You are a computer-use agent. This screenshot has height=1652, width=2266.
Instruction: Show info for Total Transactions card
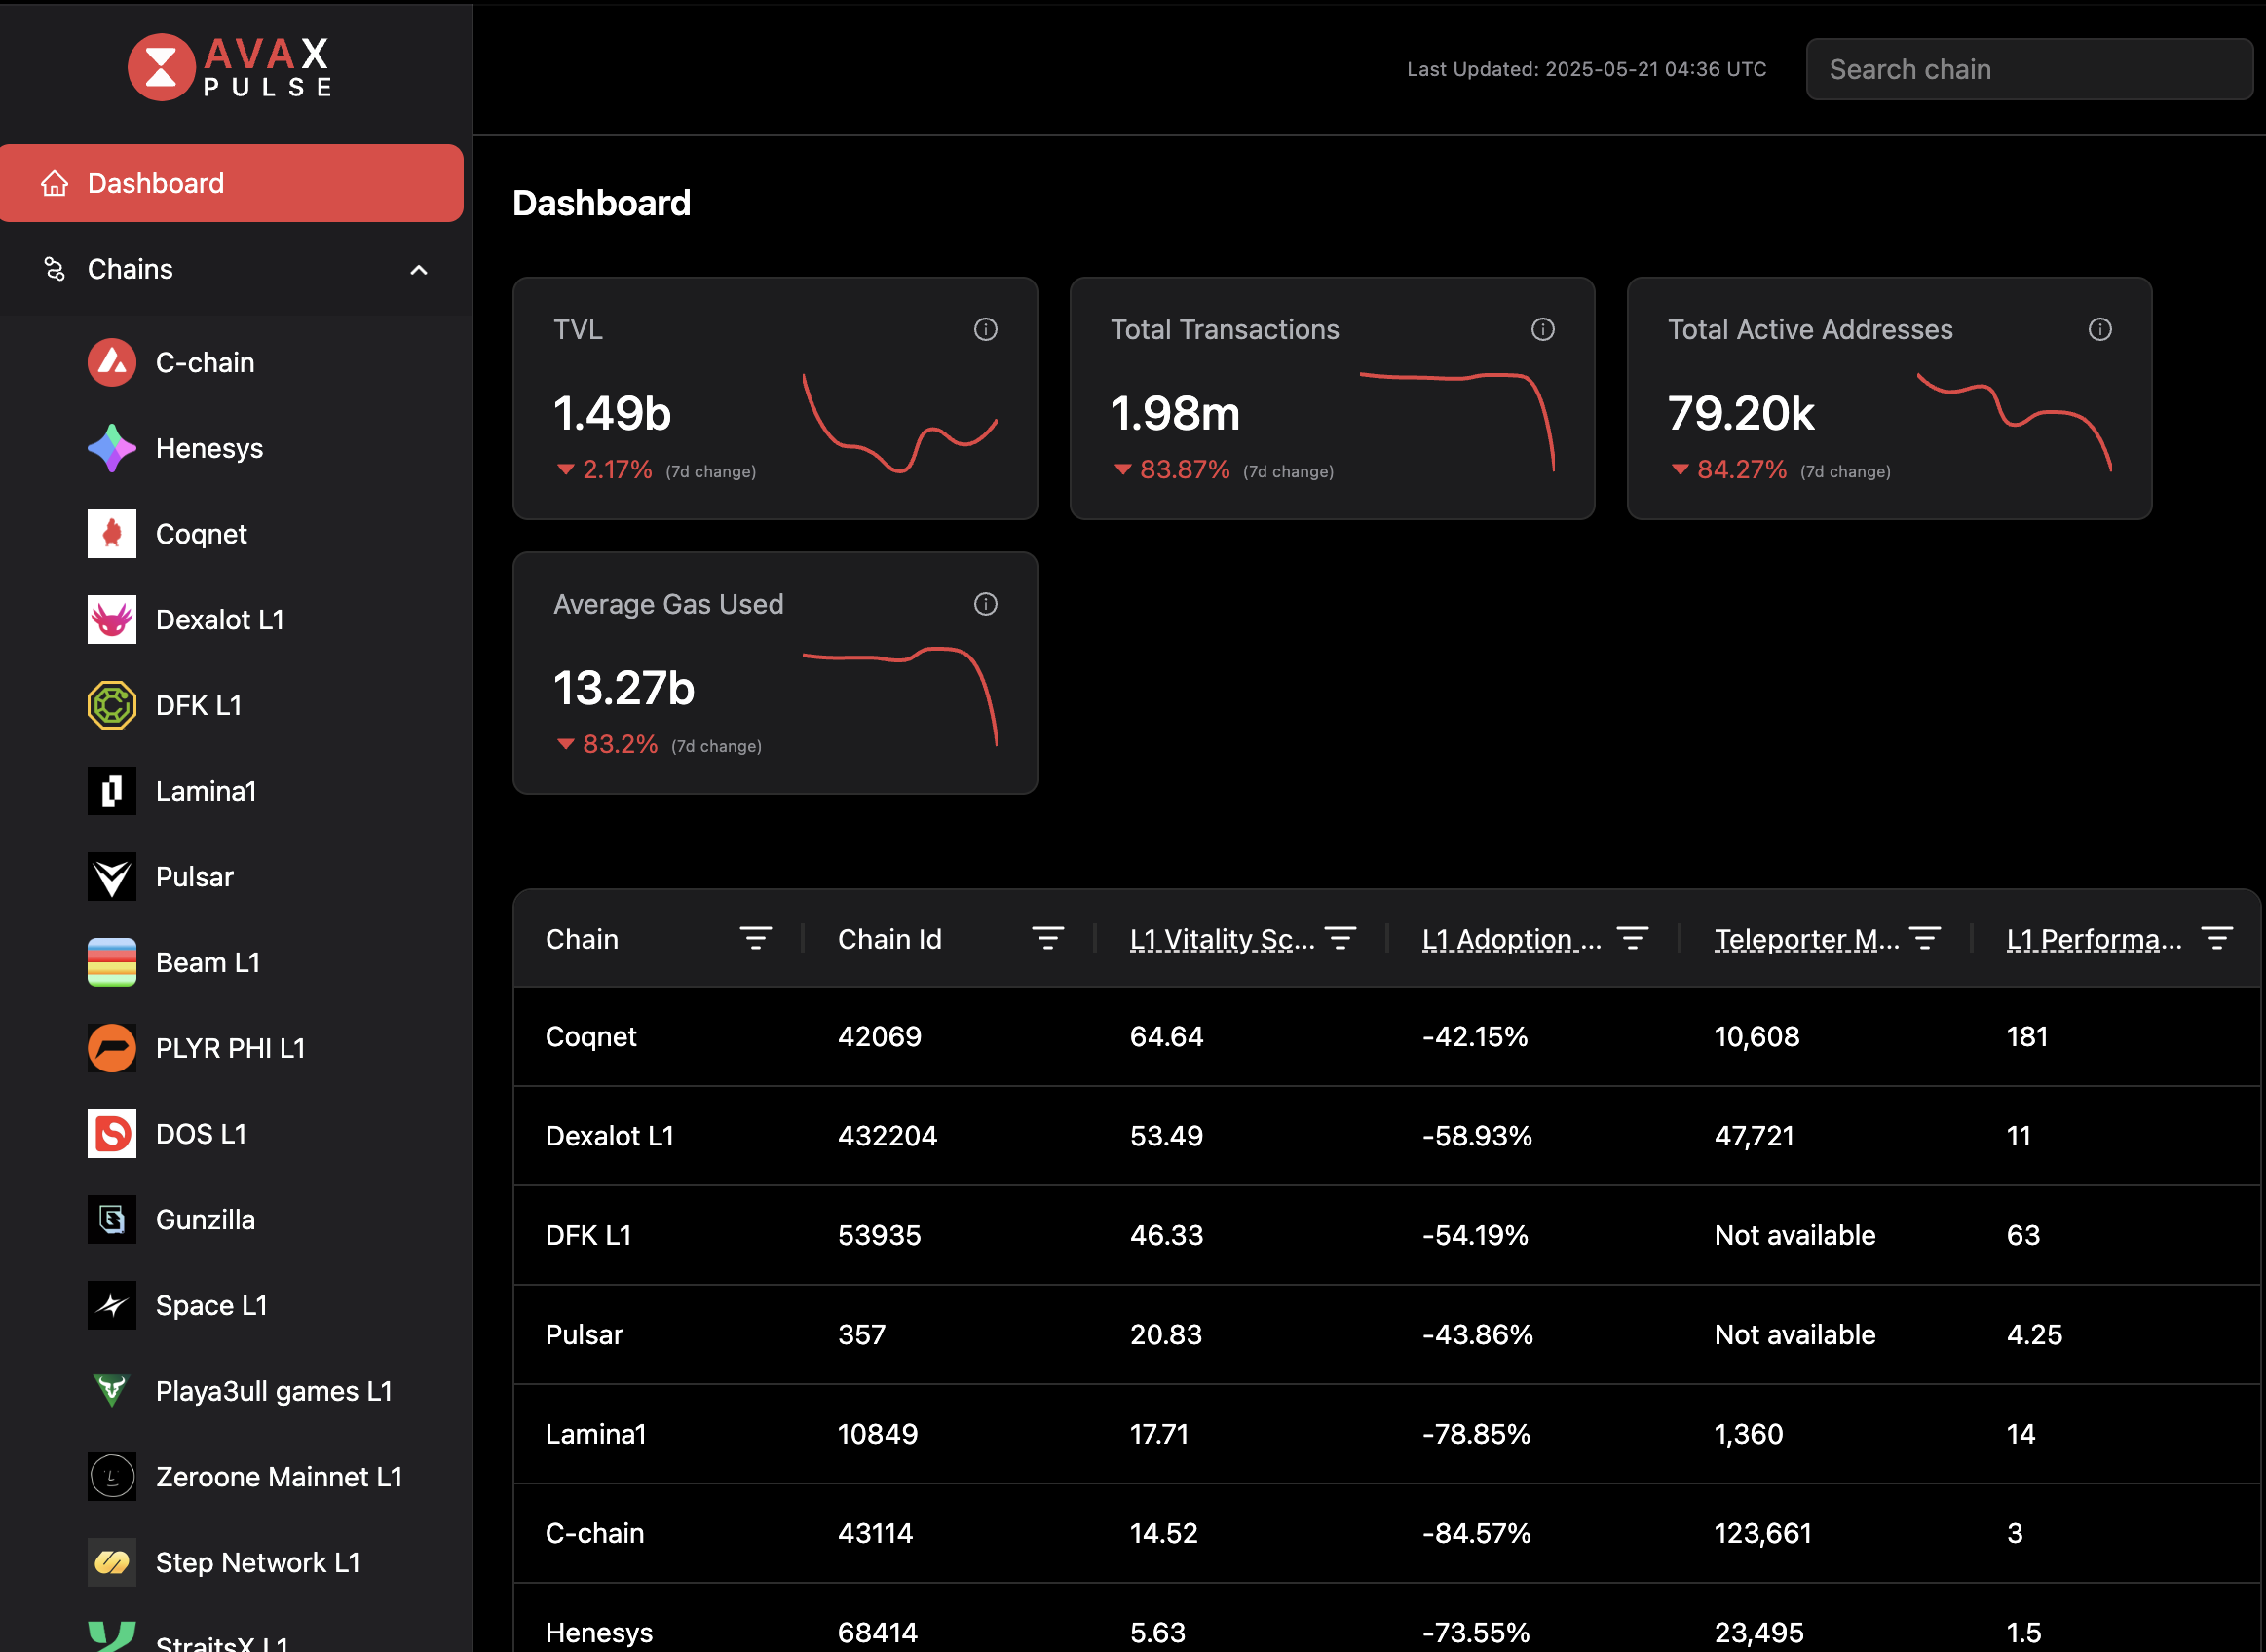1543,329
